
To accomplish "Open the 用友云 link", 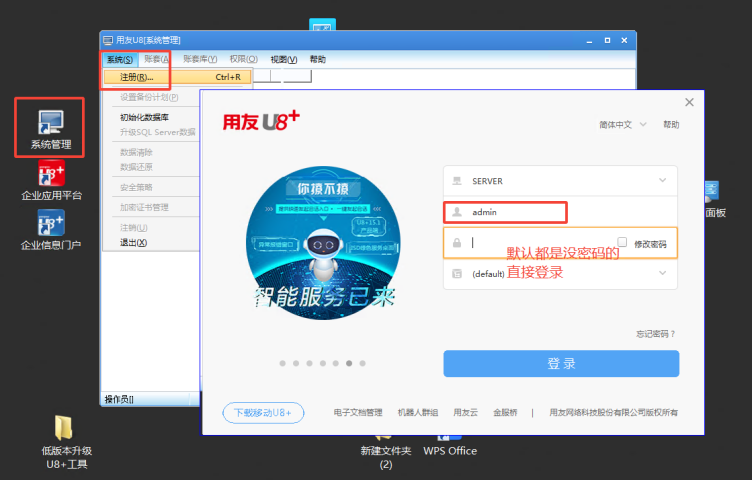I will 465,412.
